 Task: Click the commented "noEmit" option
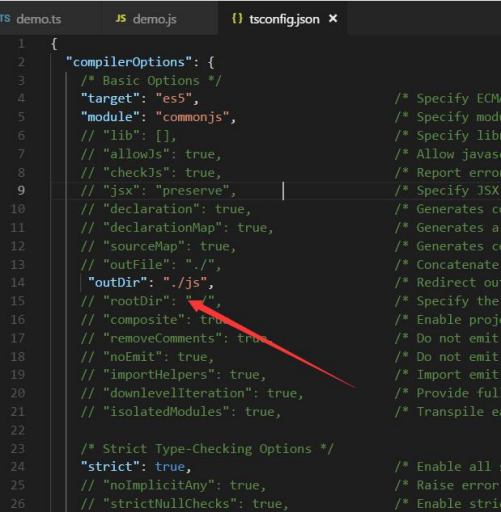click(x=147, y=357)
